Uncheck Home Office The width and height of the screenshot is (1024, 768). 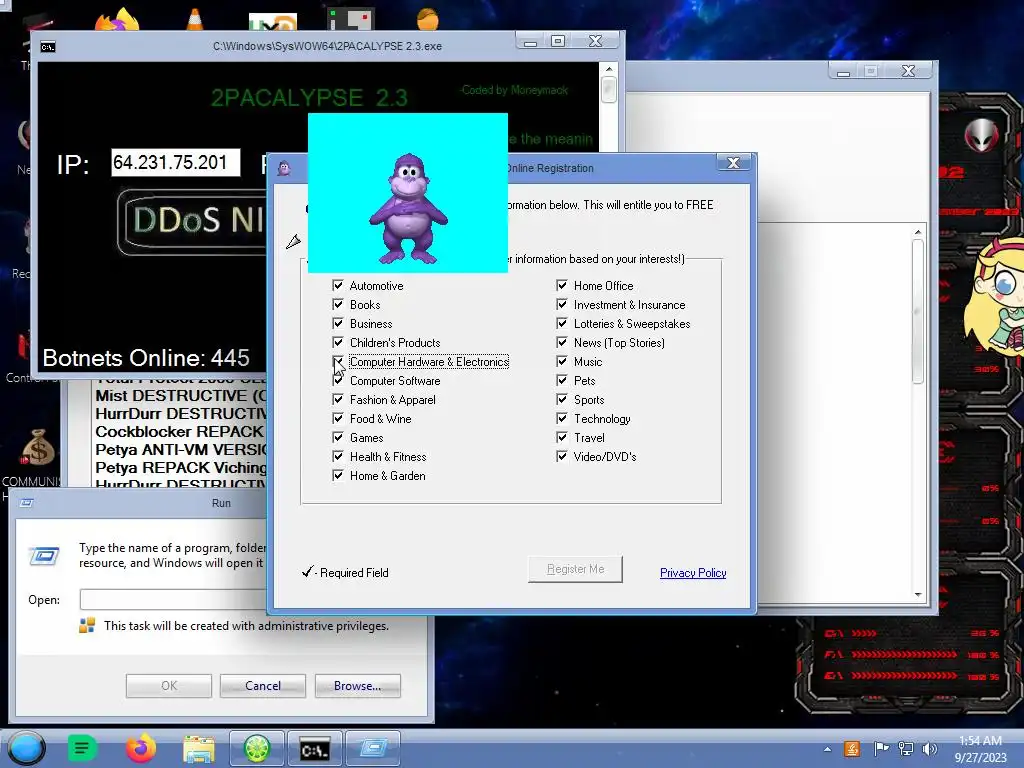coord(562,285)
